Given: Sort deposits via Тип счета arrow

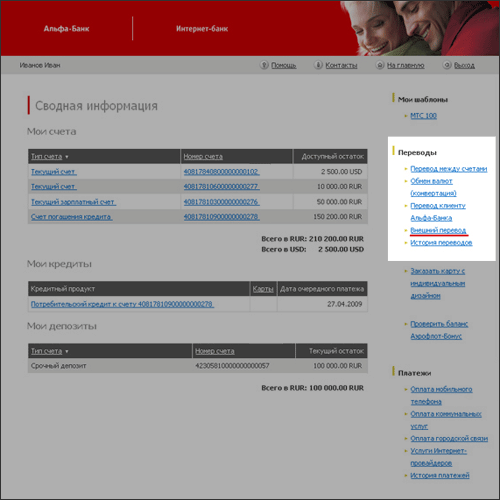Looking at the screenshot, I should pyautogui.click(x=67, y=351).
